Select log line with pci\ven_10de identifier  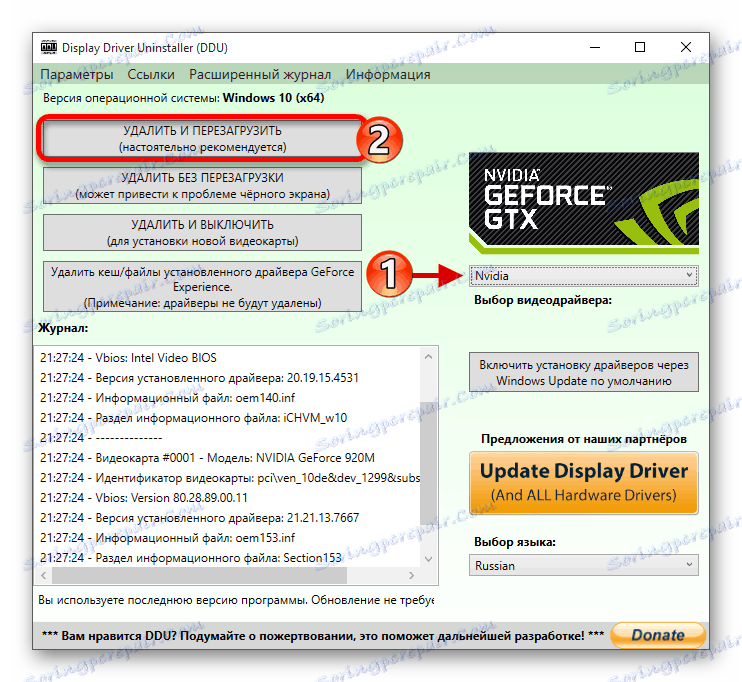tap(230, 478)
